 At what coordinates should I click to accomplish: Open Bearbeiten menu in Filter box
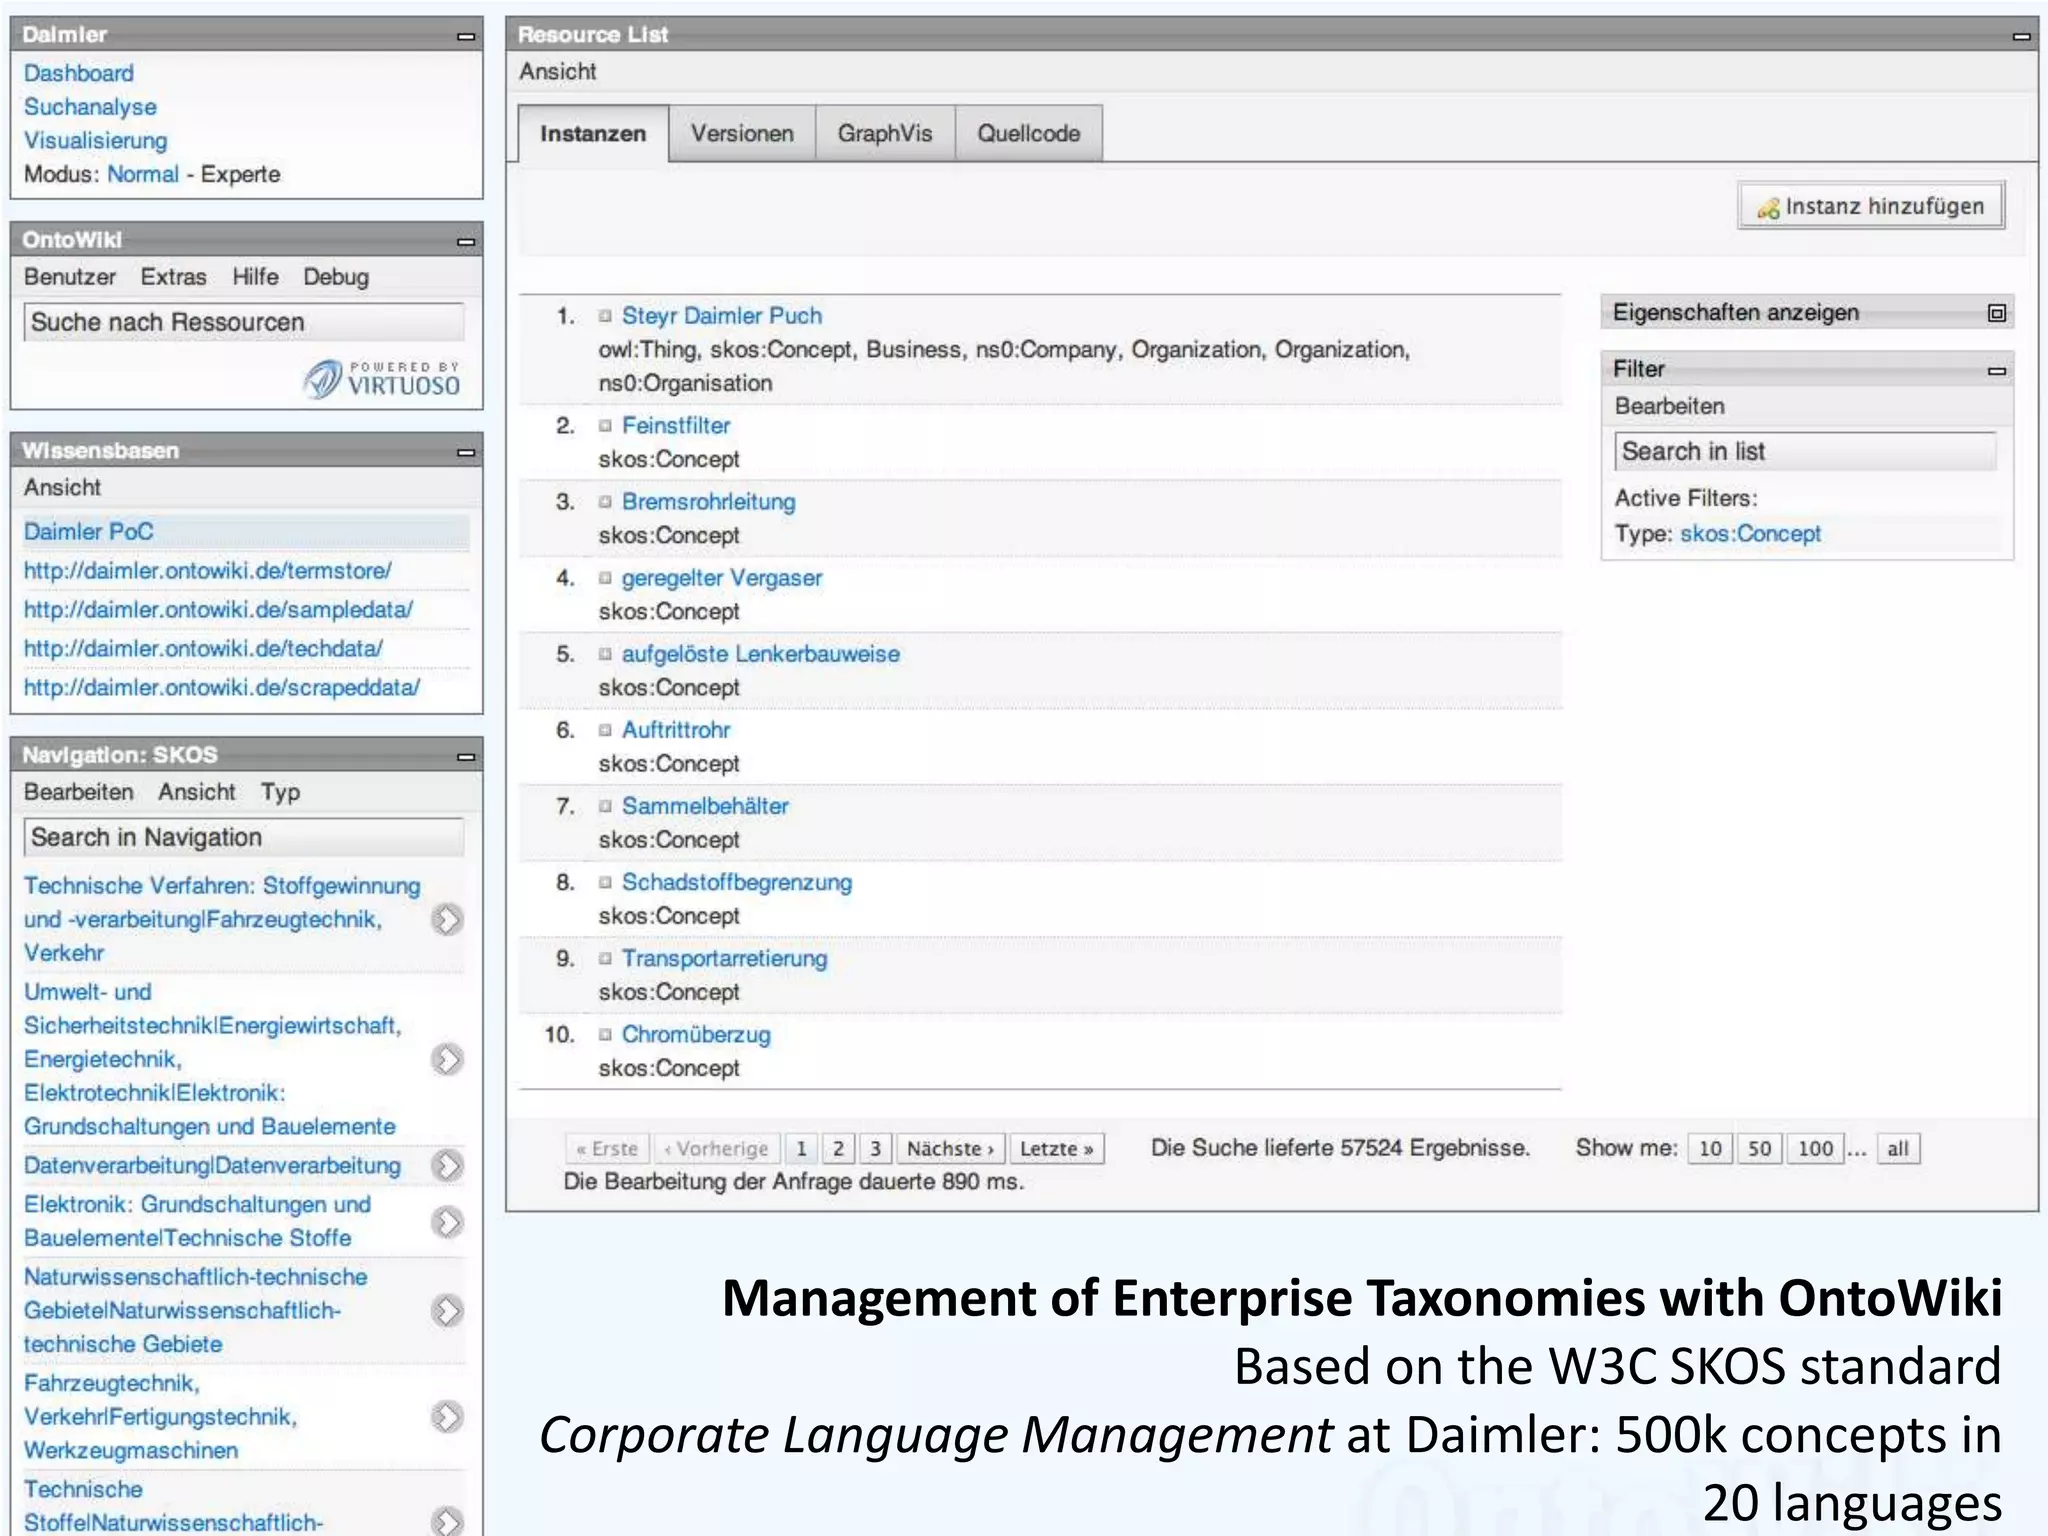1670,406
